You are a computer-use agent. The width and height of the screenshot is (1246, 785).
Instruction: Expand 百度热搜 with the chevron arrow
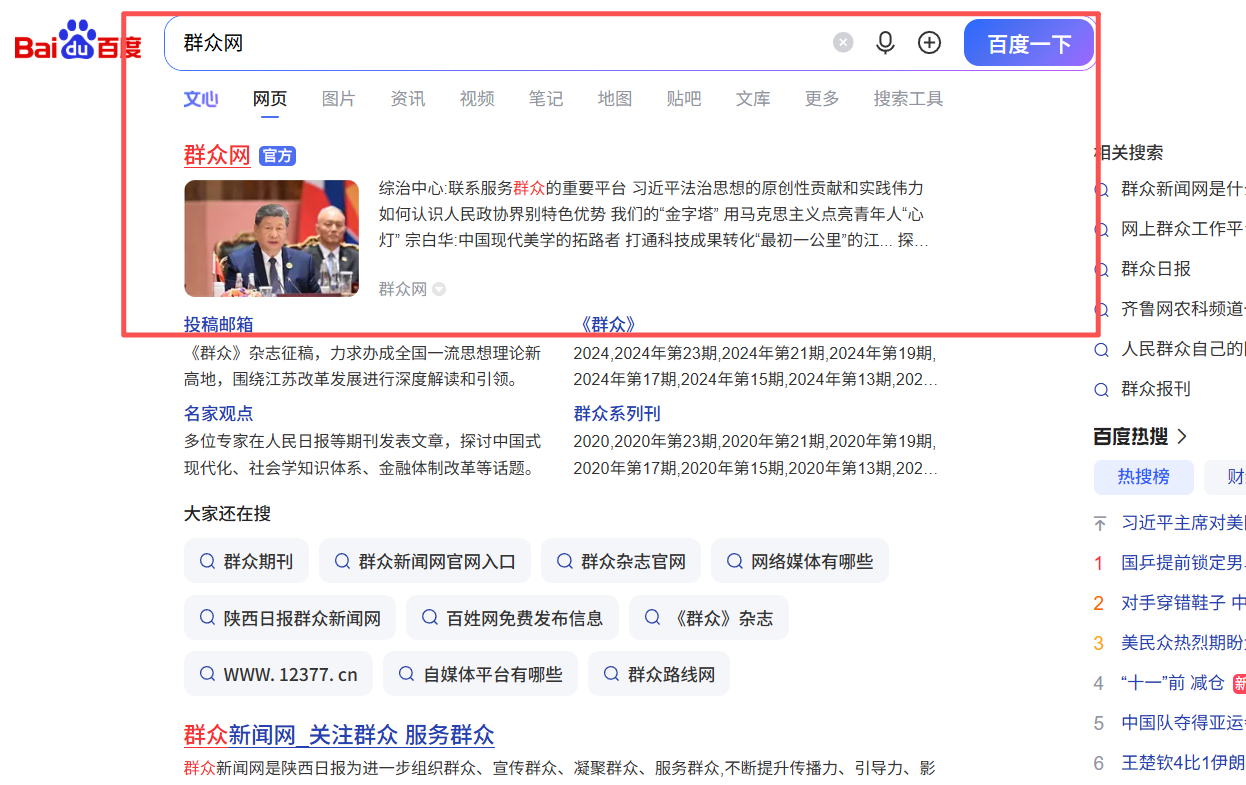pyautogui.click(x=1182, y=437)
